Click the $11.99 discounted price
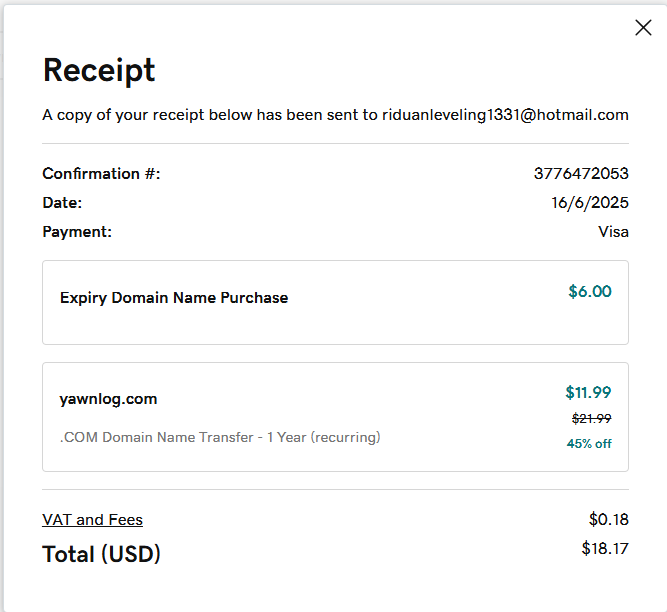This screenshot has width=667, height=612. pyautogui.click(x=588, y=392)
